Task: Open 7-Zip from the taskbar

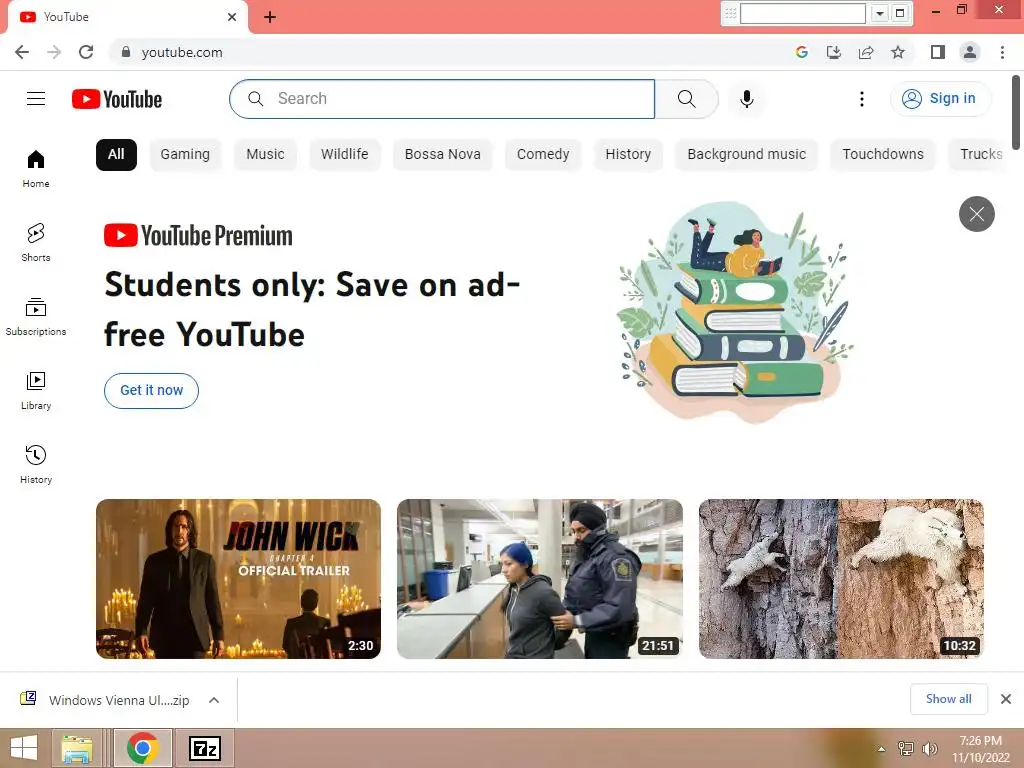Action: click(205, 748)
